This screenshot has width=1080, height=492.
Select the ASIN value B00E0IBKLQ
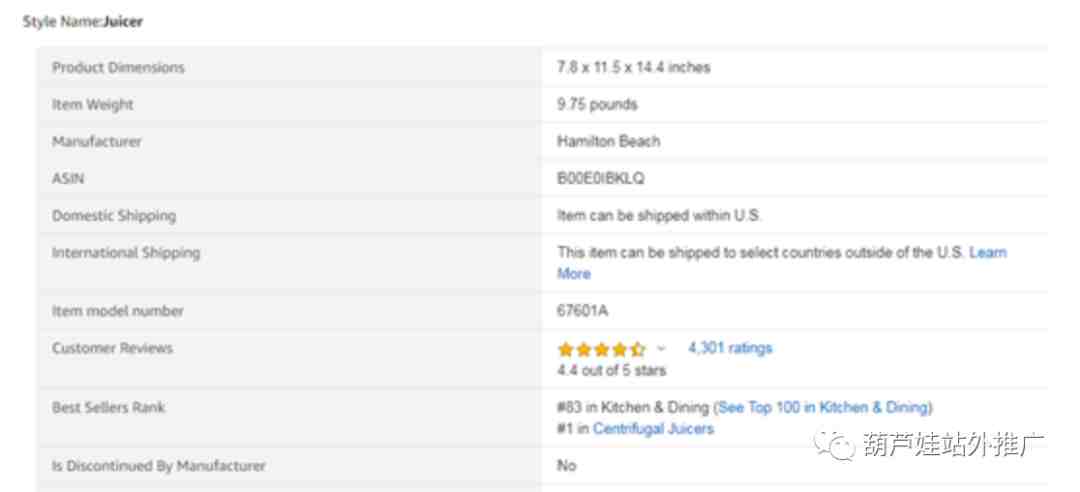[601, 178]
